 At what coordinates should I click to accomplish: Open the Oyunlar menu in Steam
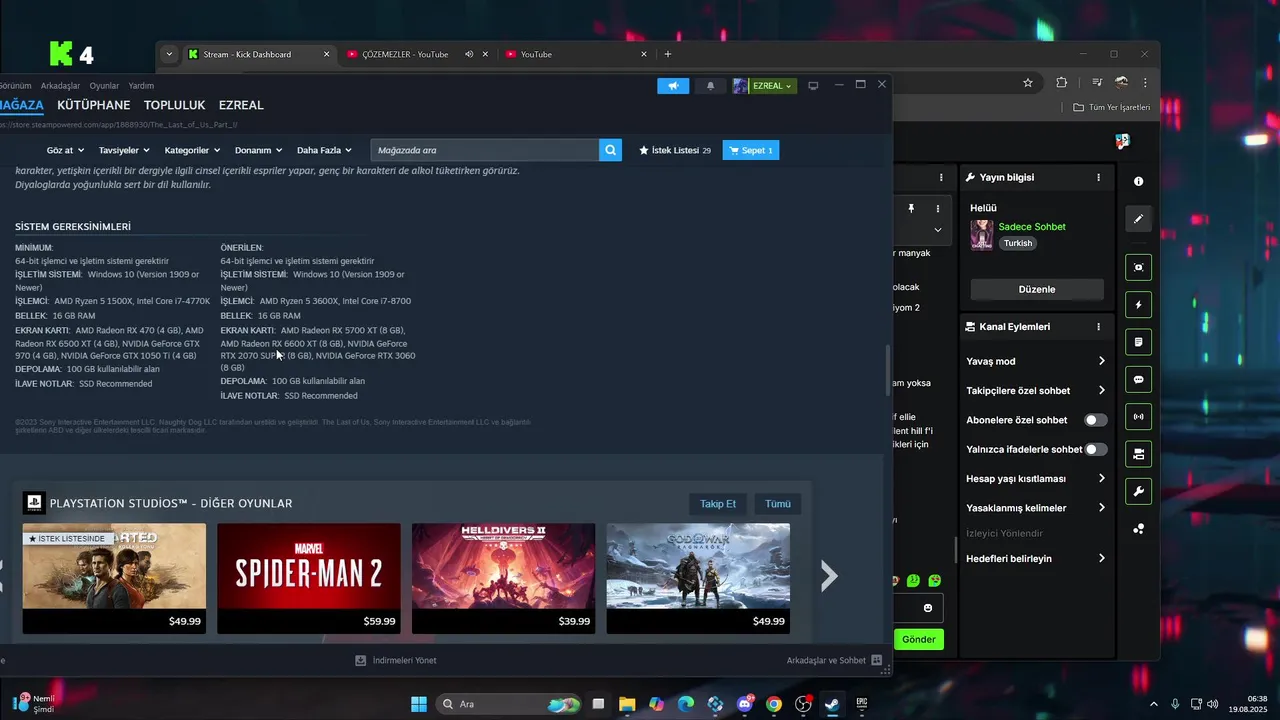(104, 86)
